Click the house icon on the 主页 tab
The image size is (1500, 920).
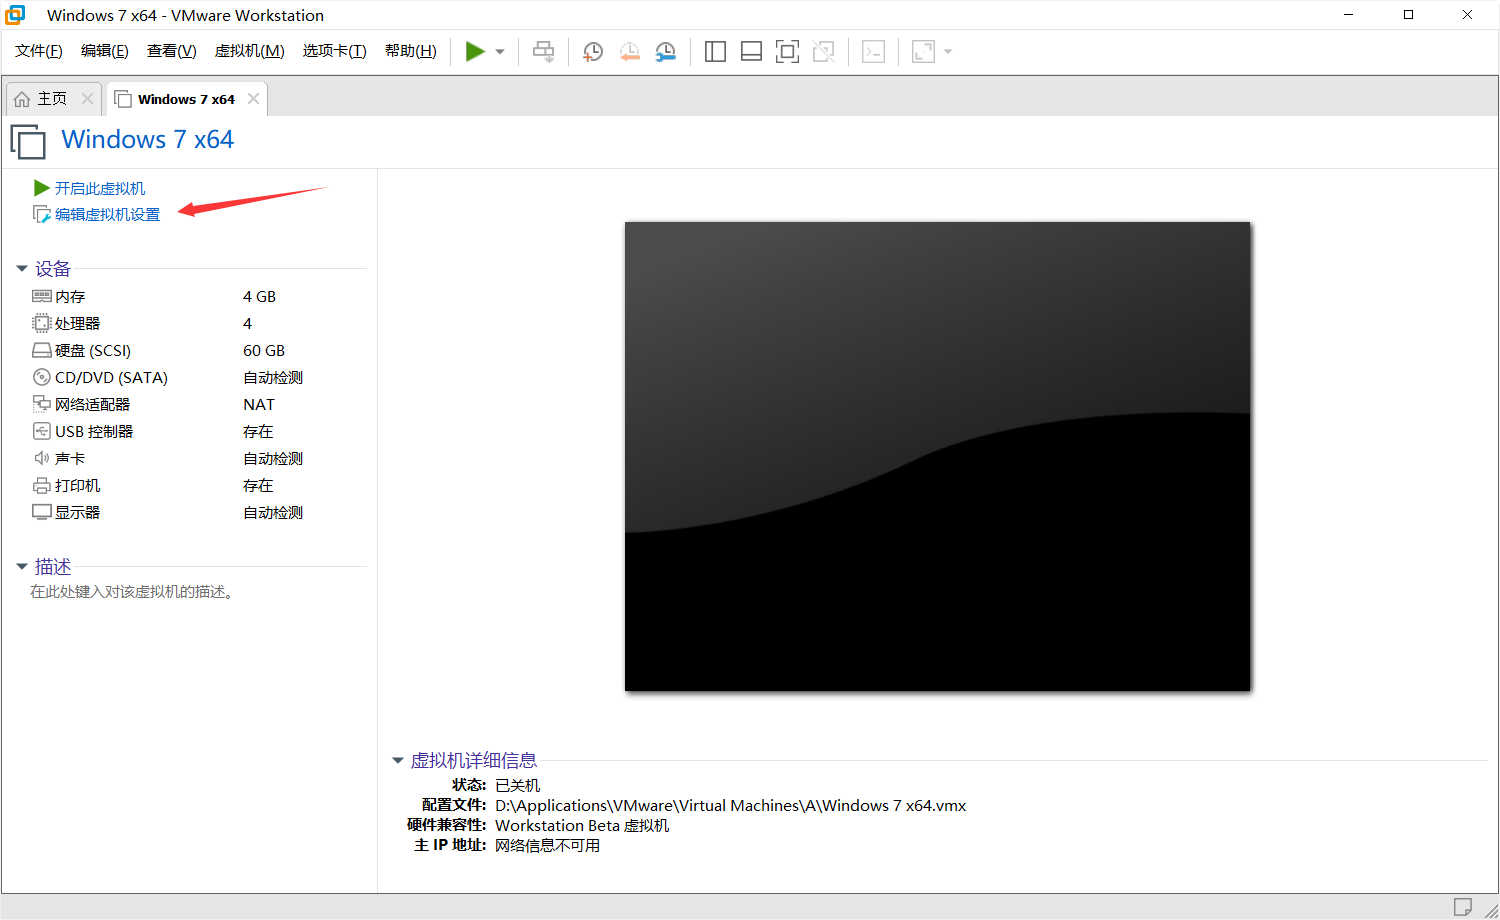[22, 99]
